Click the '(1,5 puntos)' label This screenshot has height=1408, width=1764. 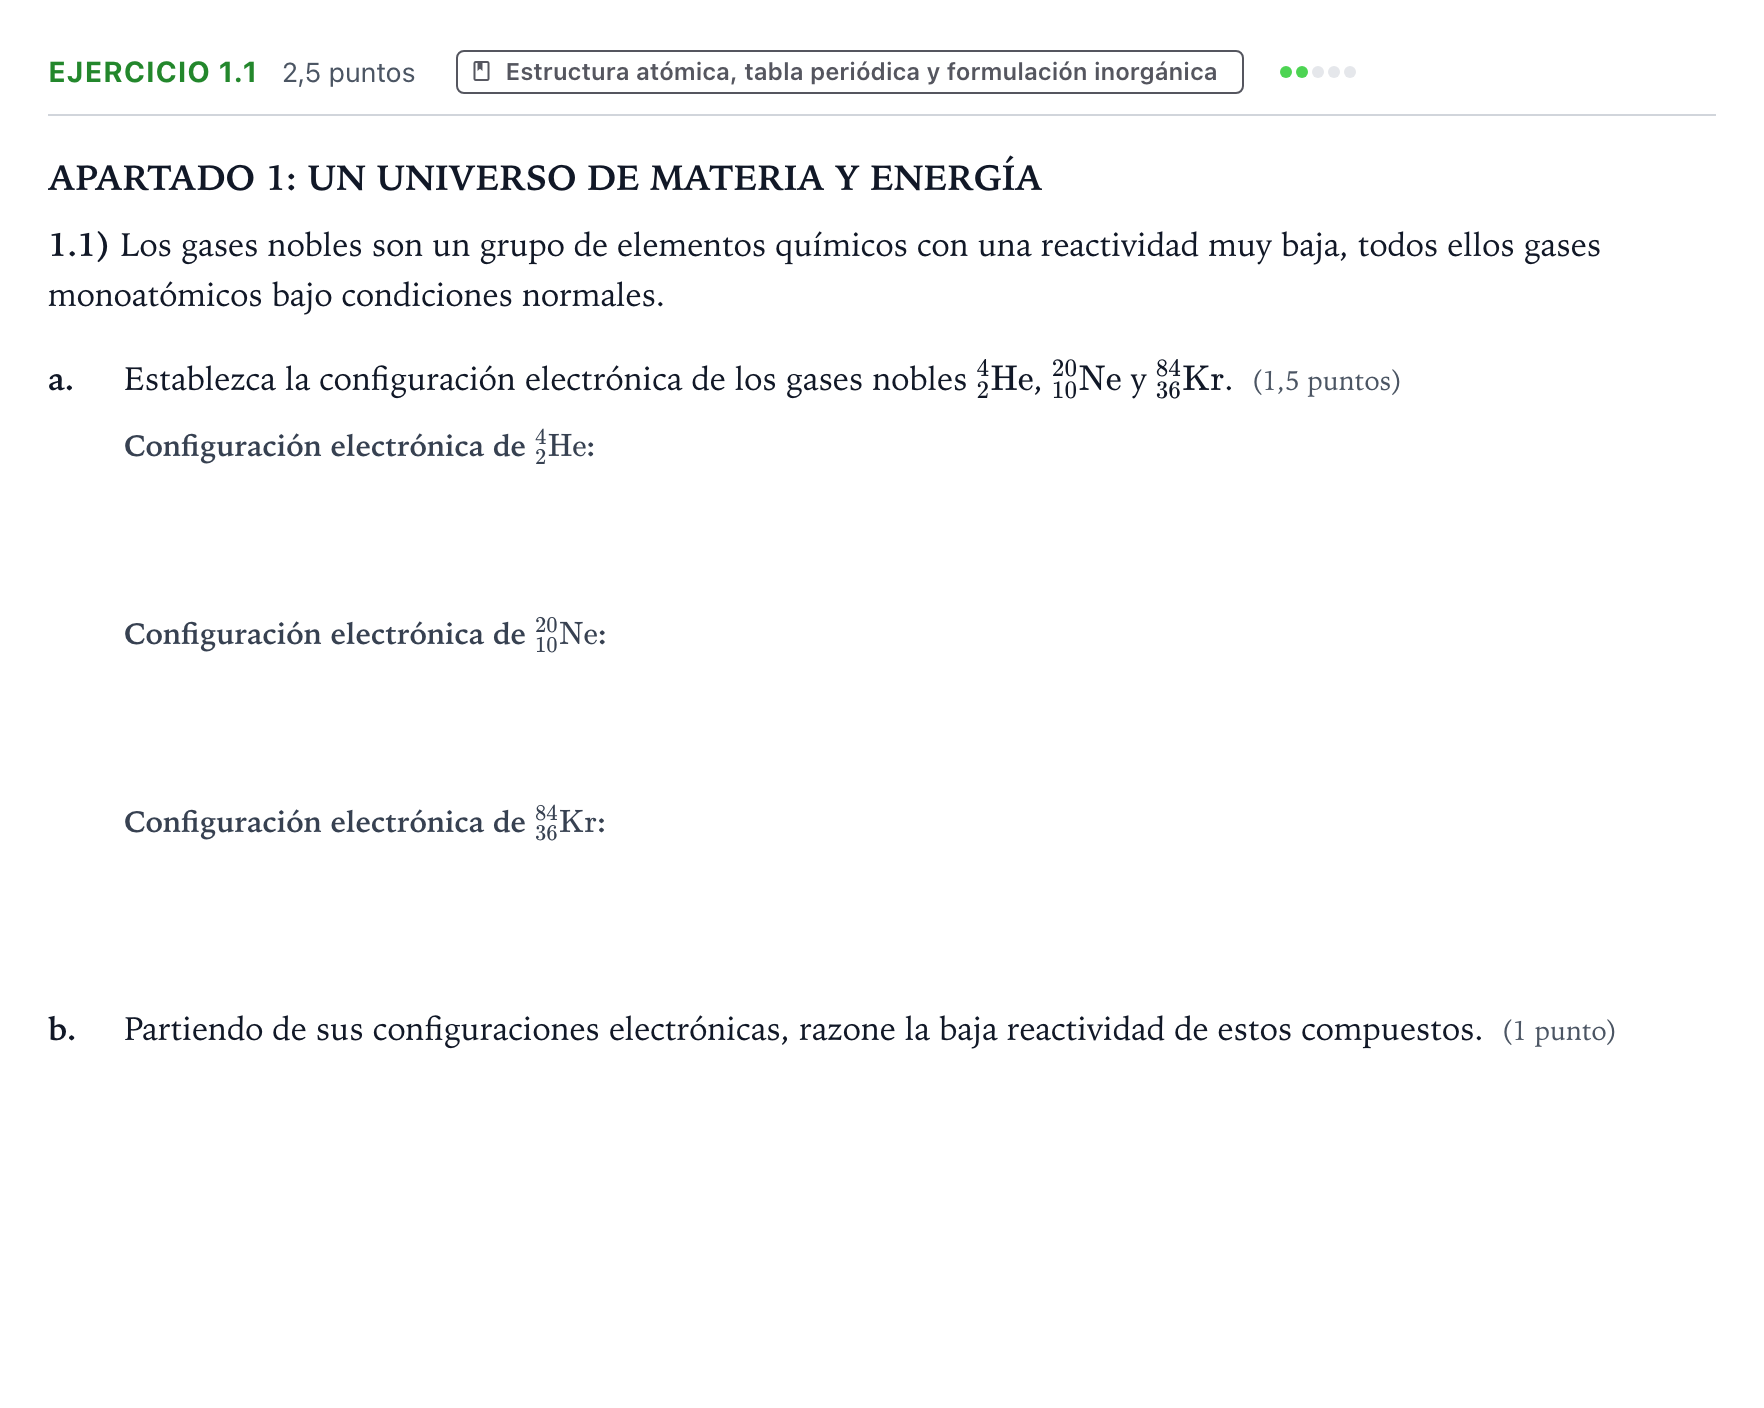coord(1326,381)
